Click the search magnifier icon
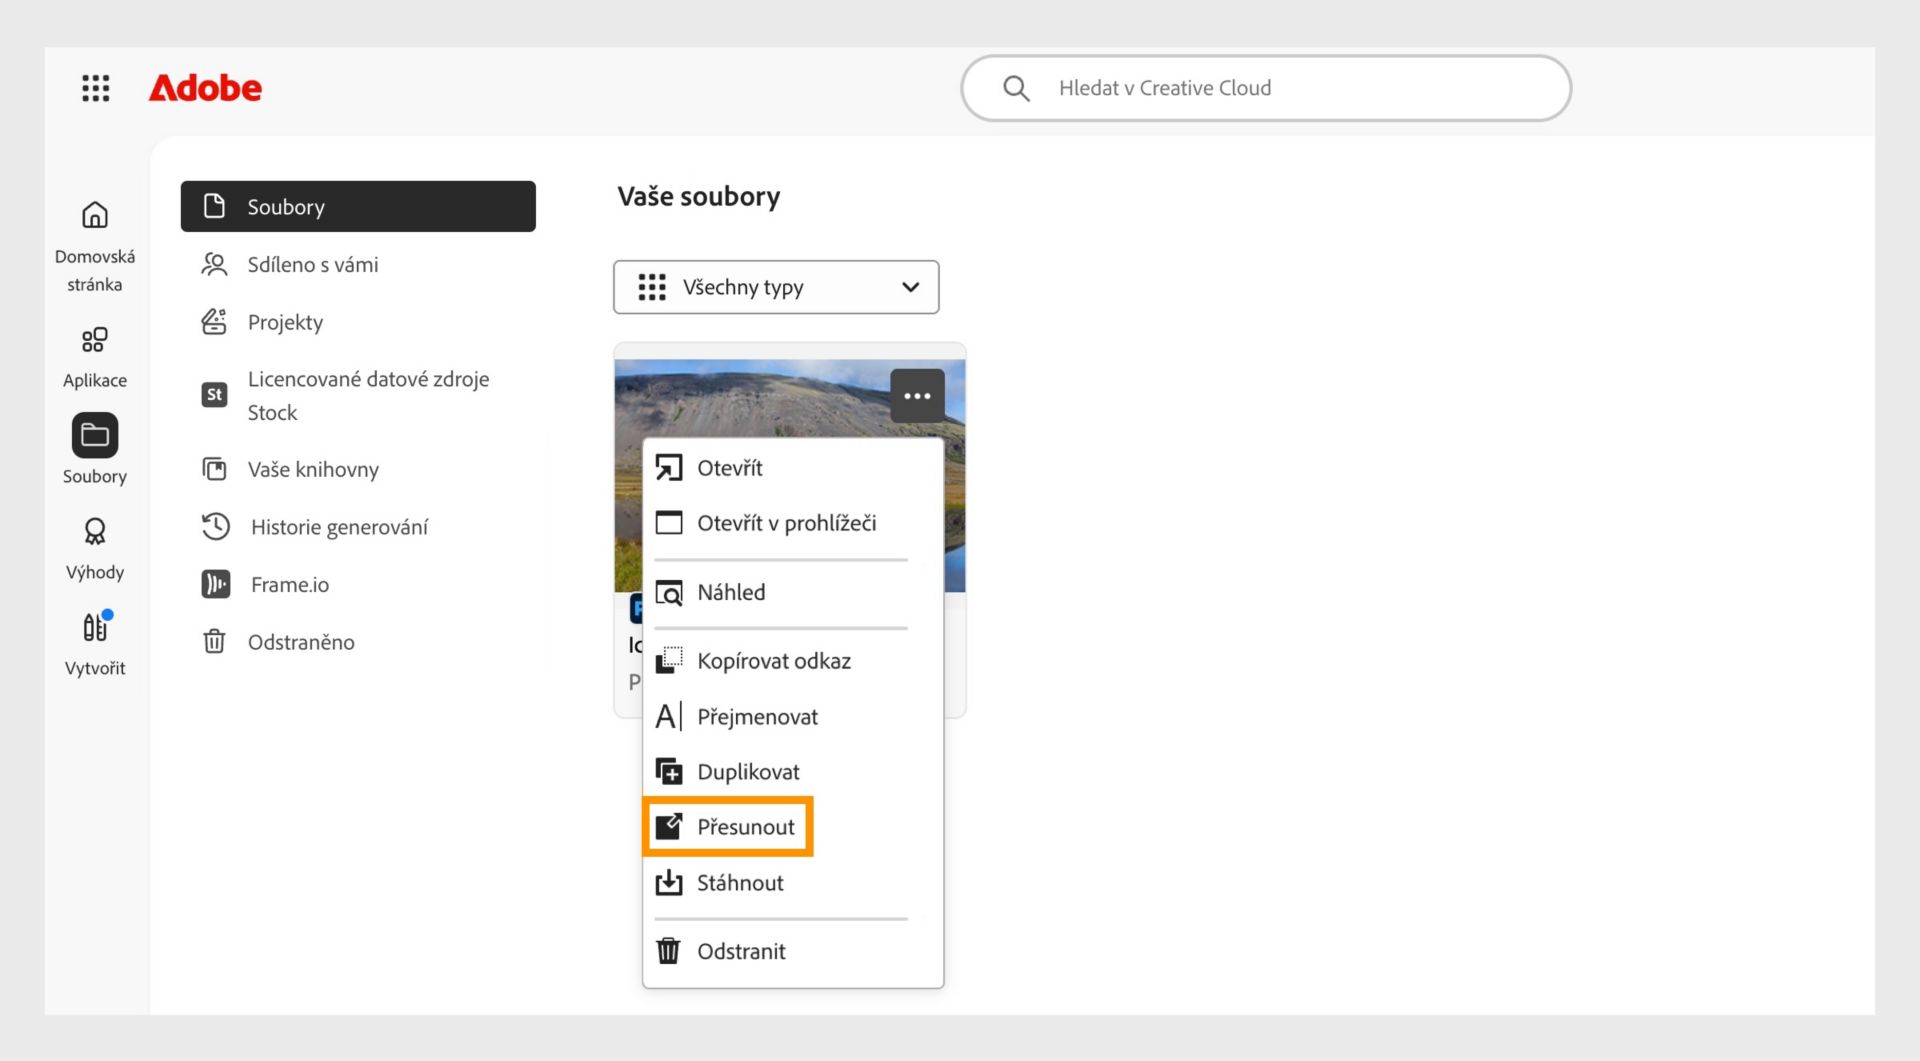 point(1016,88)
